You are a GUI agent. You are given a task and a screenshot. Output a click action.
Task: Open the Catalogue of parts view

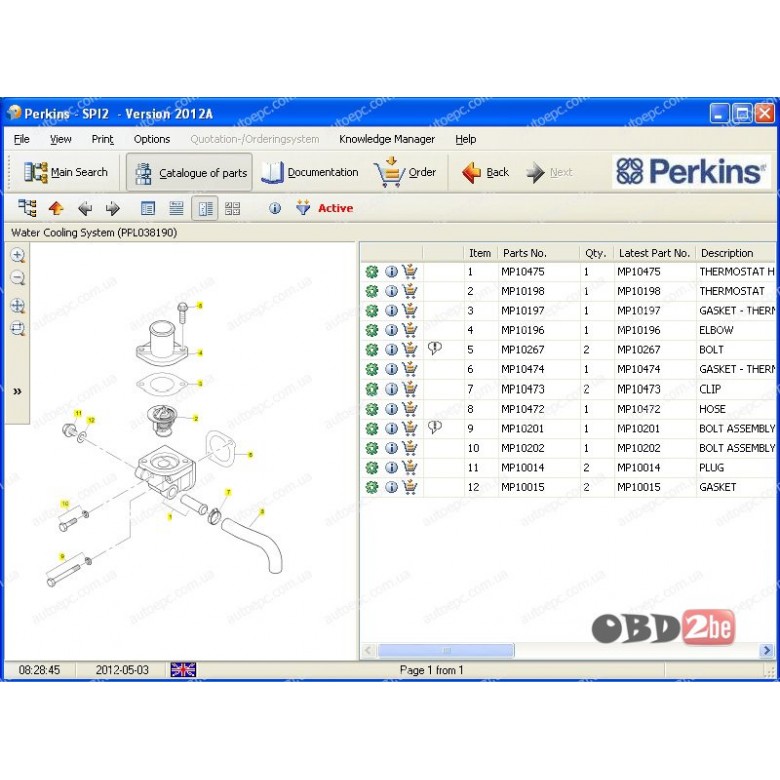click(x=190, y=173)
